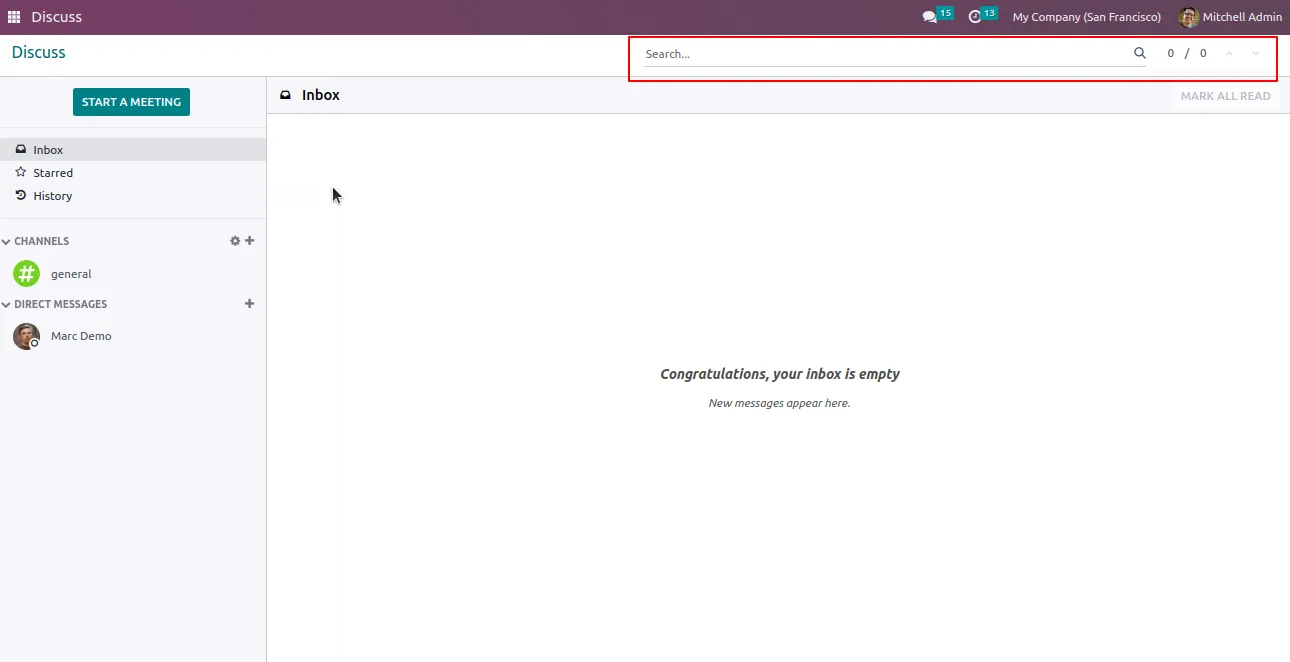Click Mitchell Admin's avatar picture
Screen dimensions: 1290x662
coord(1188,17)
